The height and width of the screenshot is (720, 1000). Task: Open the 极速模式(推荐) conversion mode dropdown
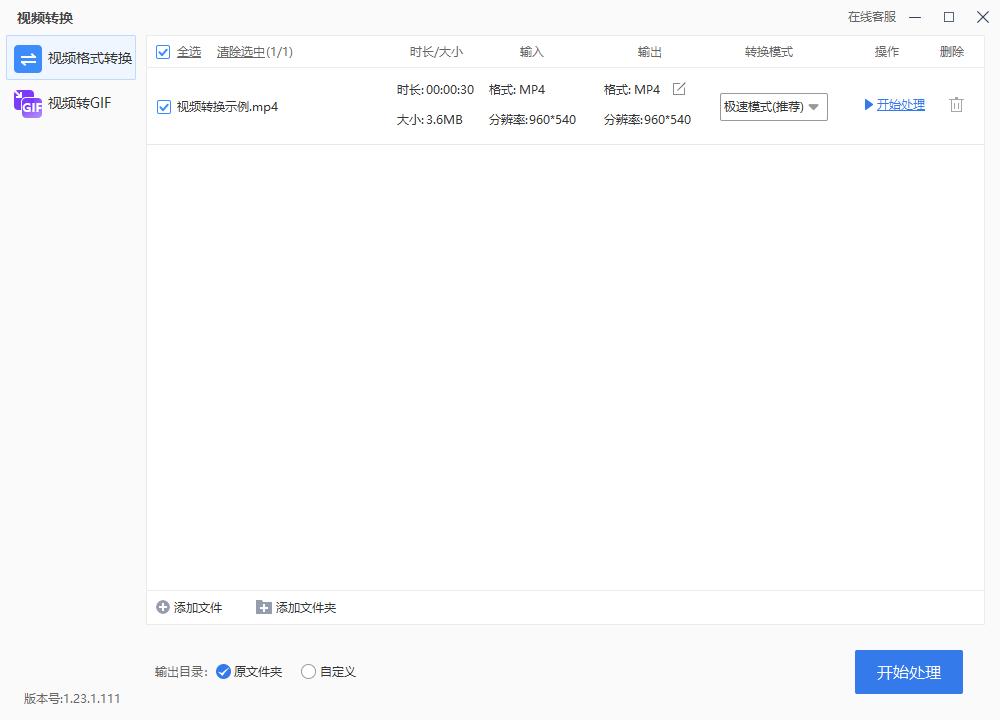pos(773,106)
